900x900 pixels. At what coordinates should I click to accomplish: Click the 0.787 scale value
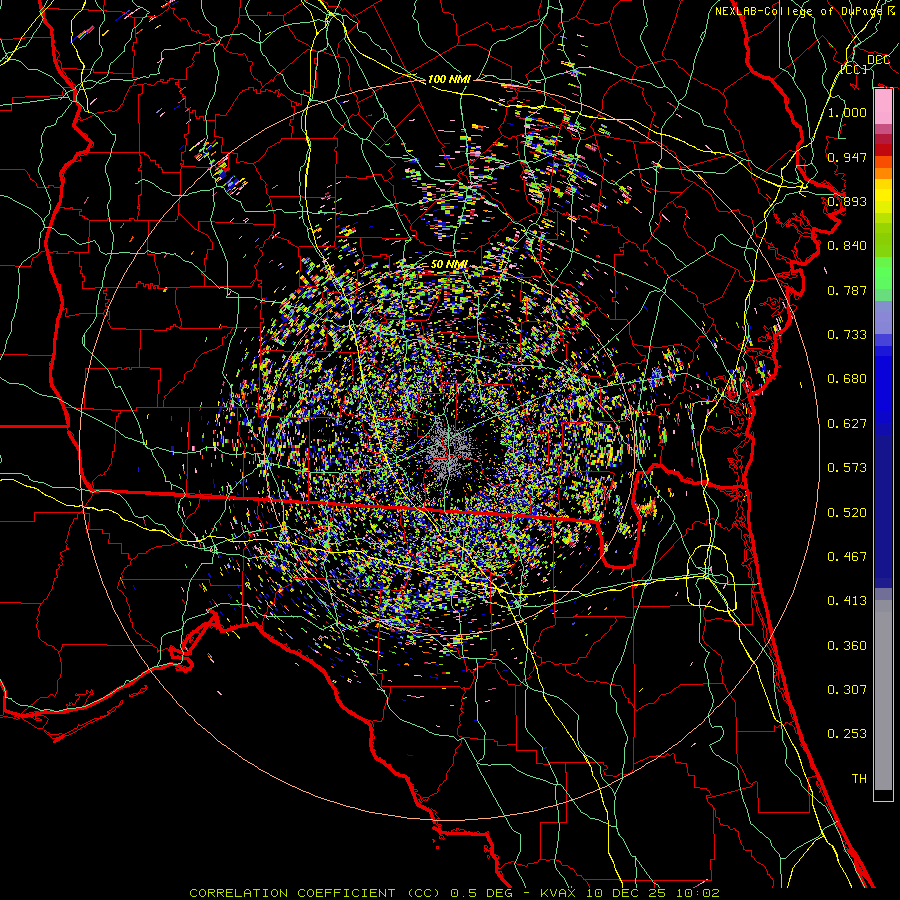coord(847,290)
